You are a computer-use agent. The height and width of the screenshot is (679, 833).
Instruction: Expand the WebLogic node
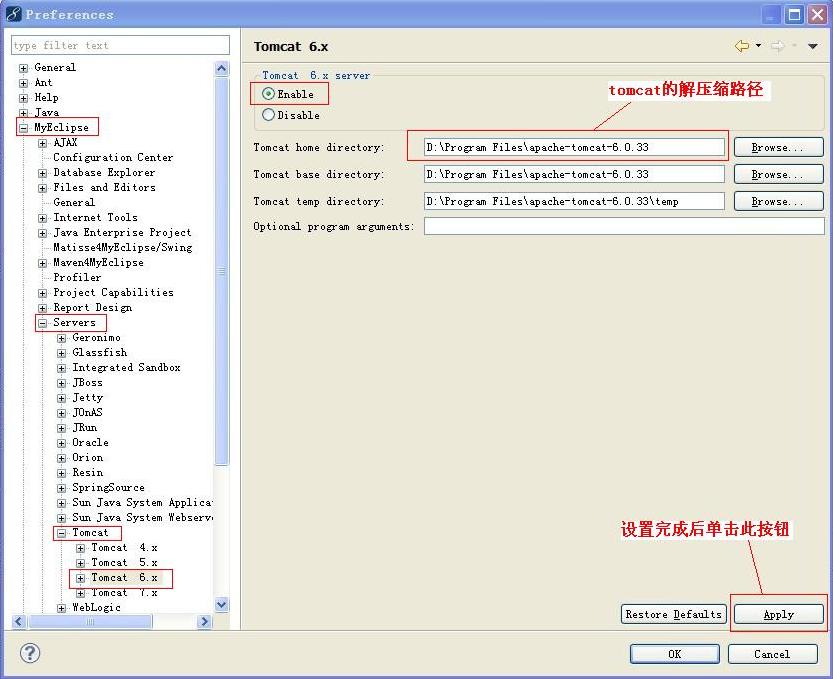tap(62, 608)
